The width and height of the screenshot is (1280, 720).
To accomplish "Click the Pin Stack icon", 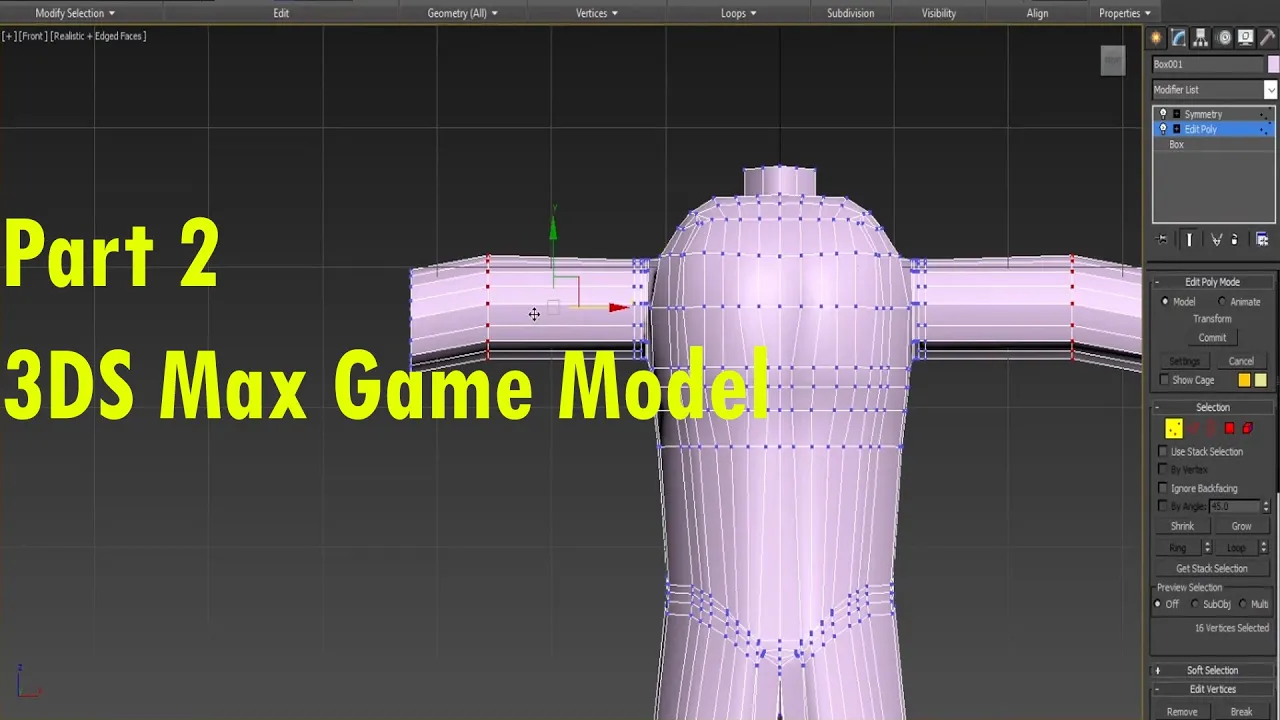I will [x=1162, y=240].
